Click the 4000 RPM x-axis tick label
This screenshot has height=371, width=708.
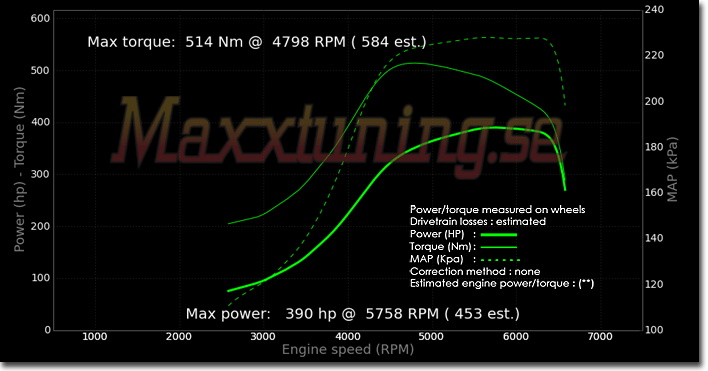click(x=347, y=337)
